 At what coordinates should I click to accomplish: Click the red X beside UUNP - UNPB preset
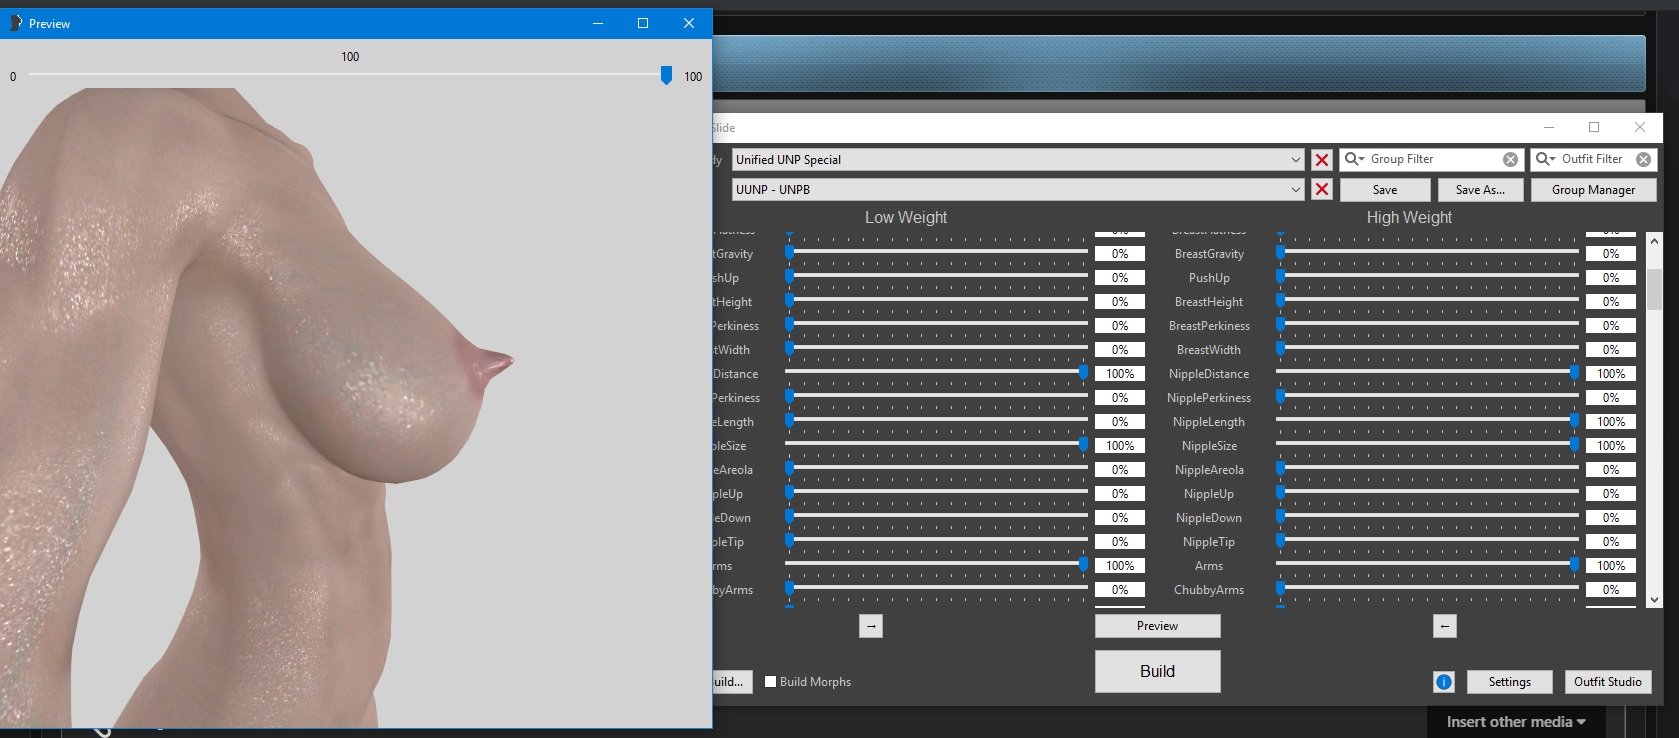tap(1322, 190)
